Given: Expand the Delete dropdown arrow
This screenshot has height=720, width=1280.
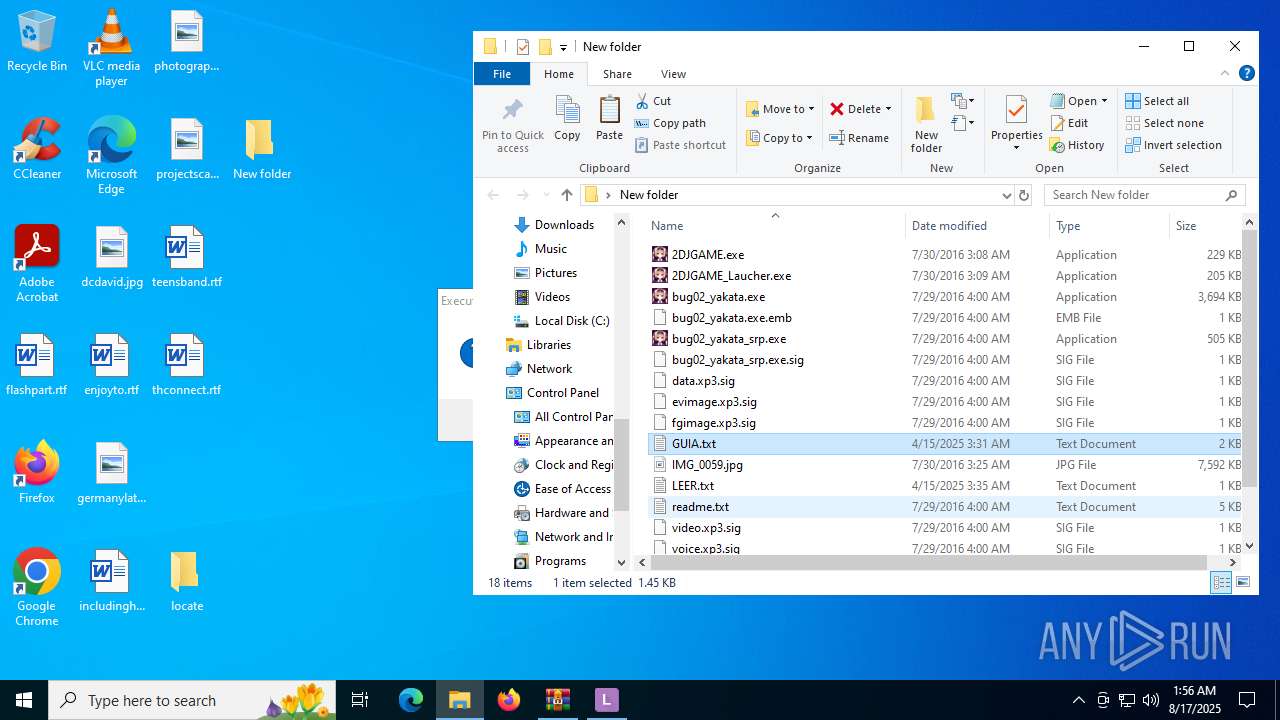Looking at the screenshot, I should click(888, 109).
